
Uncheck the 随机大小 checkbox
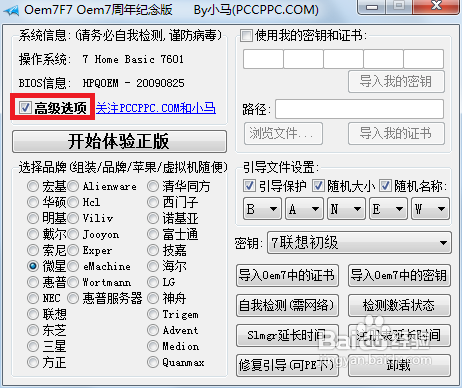(x=318, y=186)
